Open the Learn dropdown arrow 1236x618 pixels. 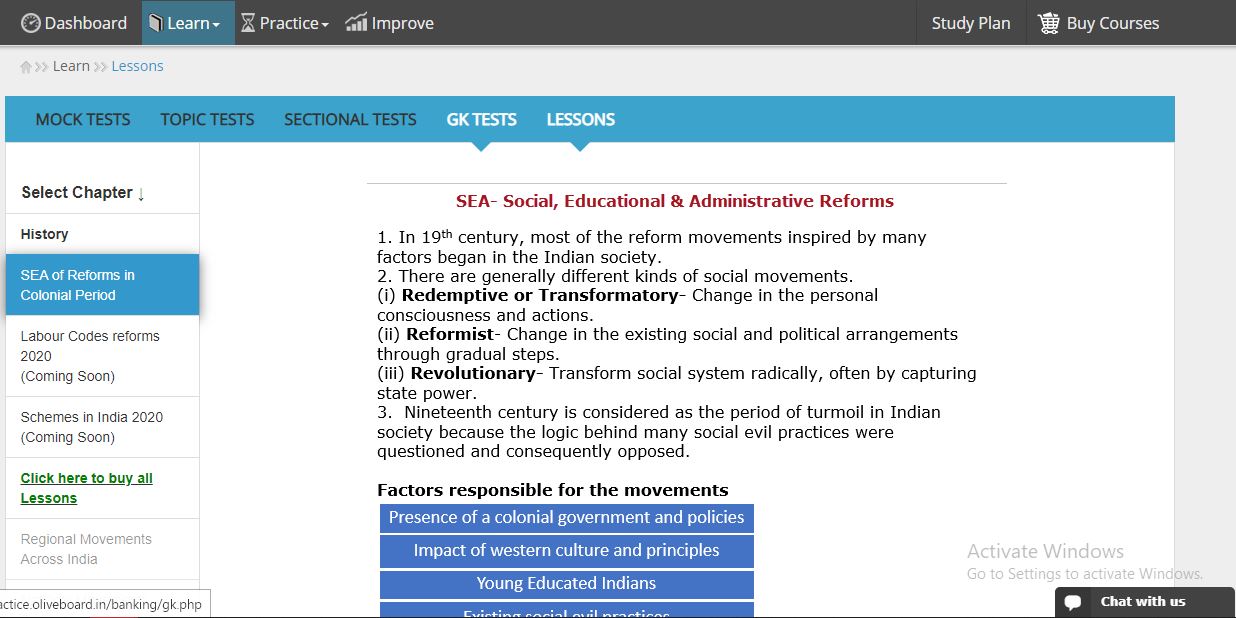coord(216,25)
